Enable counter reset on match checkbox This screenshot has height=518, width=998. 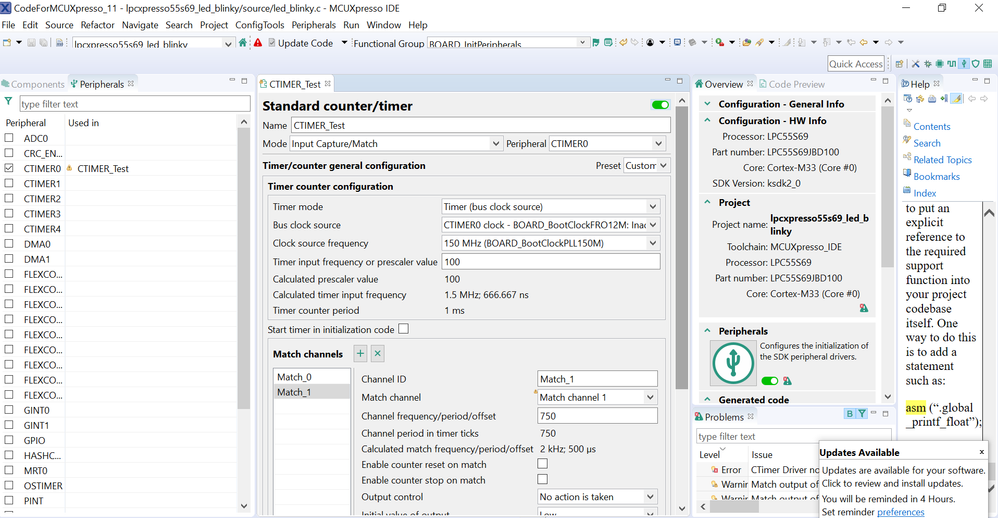tap(542, 464)
